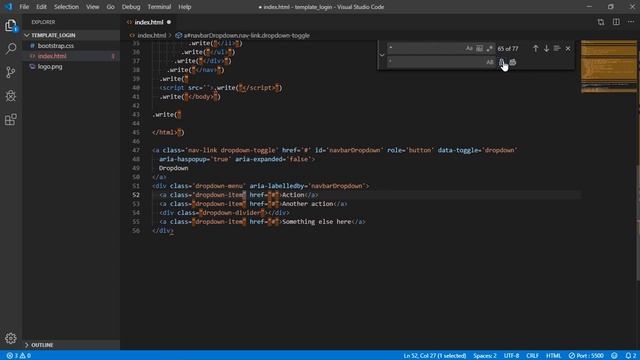
Task: Select index.html in the explorer
Action: click(52, 56)
